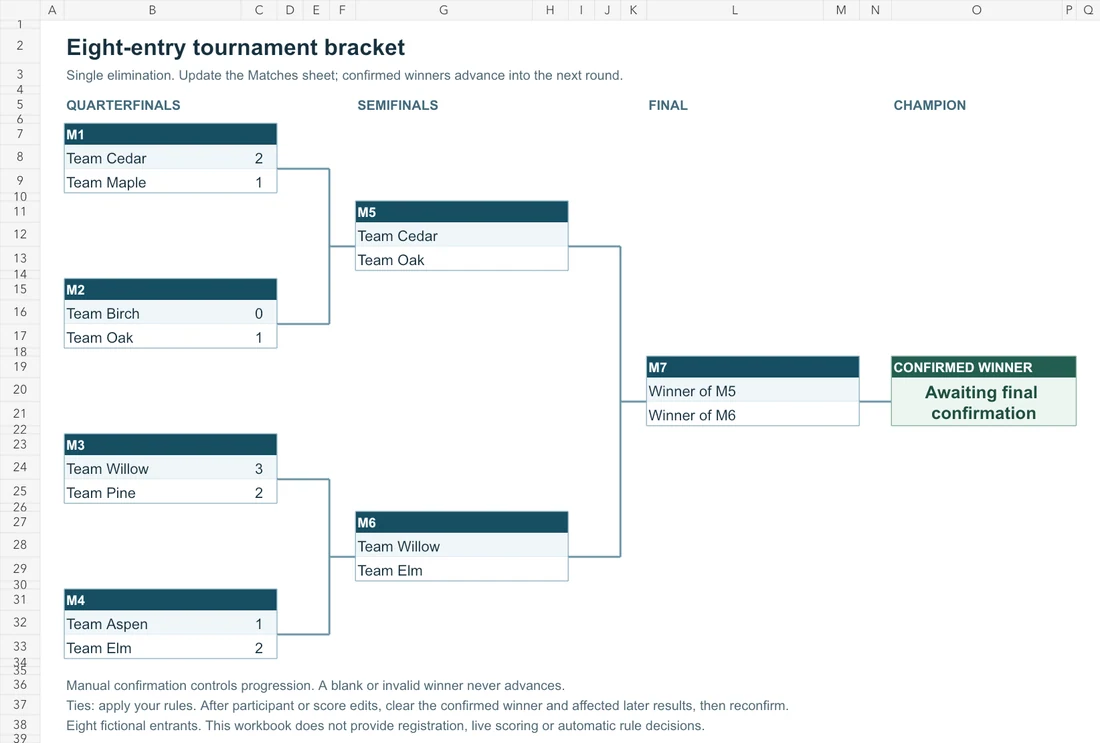Select the M4 match header
The width and height of the screenshot is (1100, 743).
coord(170,600)
